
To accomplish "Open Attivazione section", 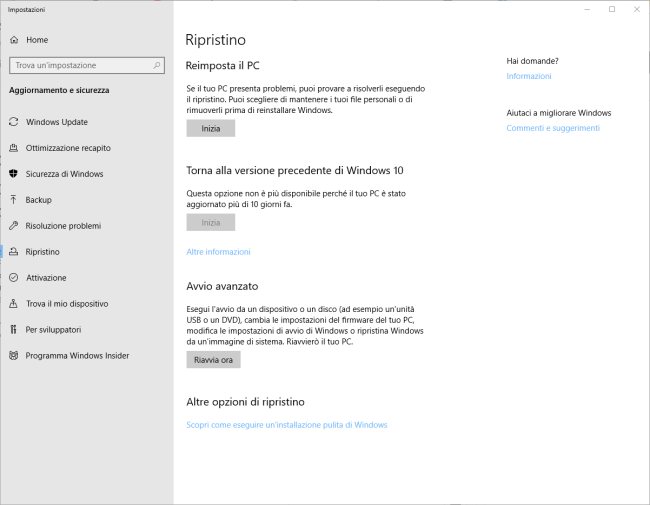I will pyautogui.click(x=86, y=278).
